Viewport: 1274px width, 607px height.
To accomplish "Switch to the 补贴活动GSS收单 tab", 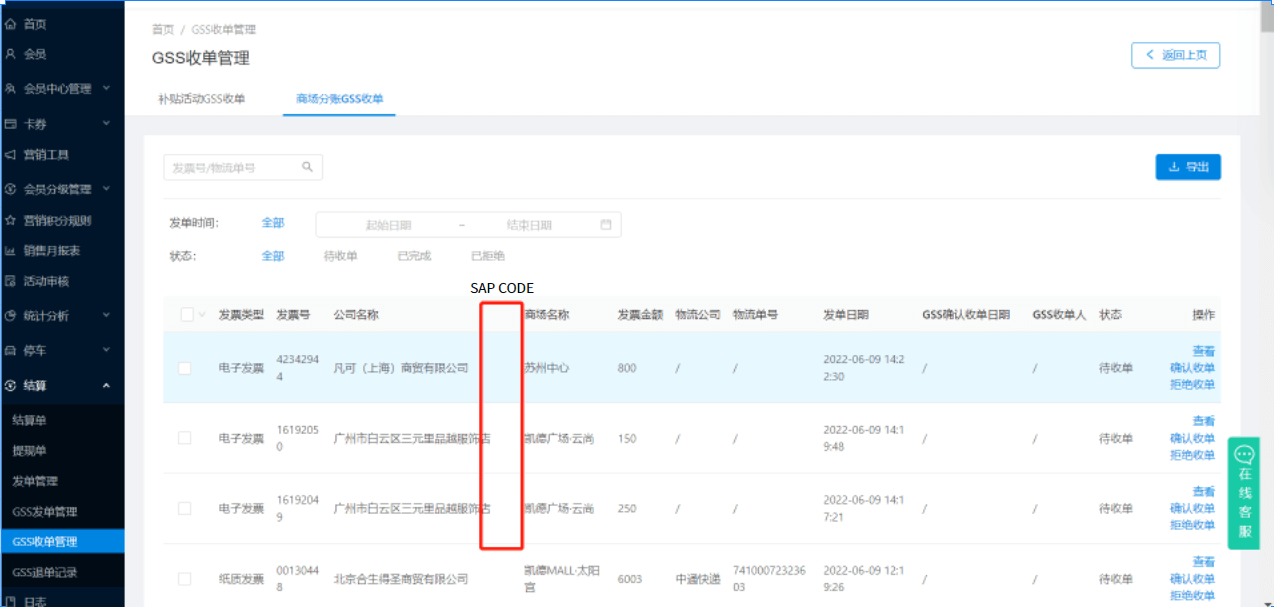I will point(202,99).
